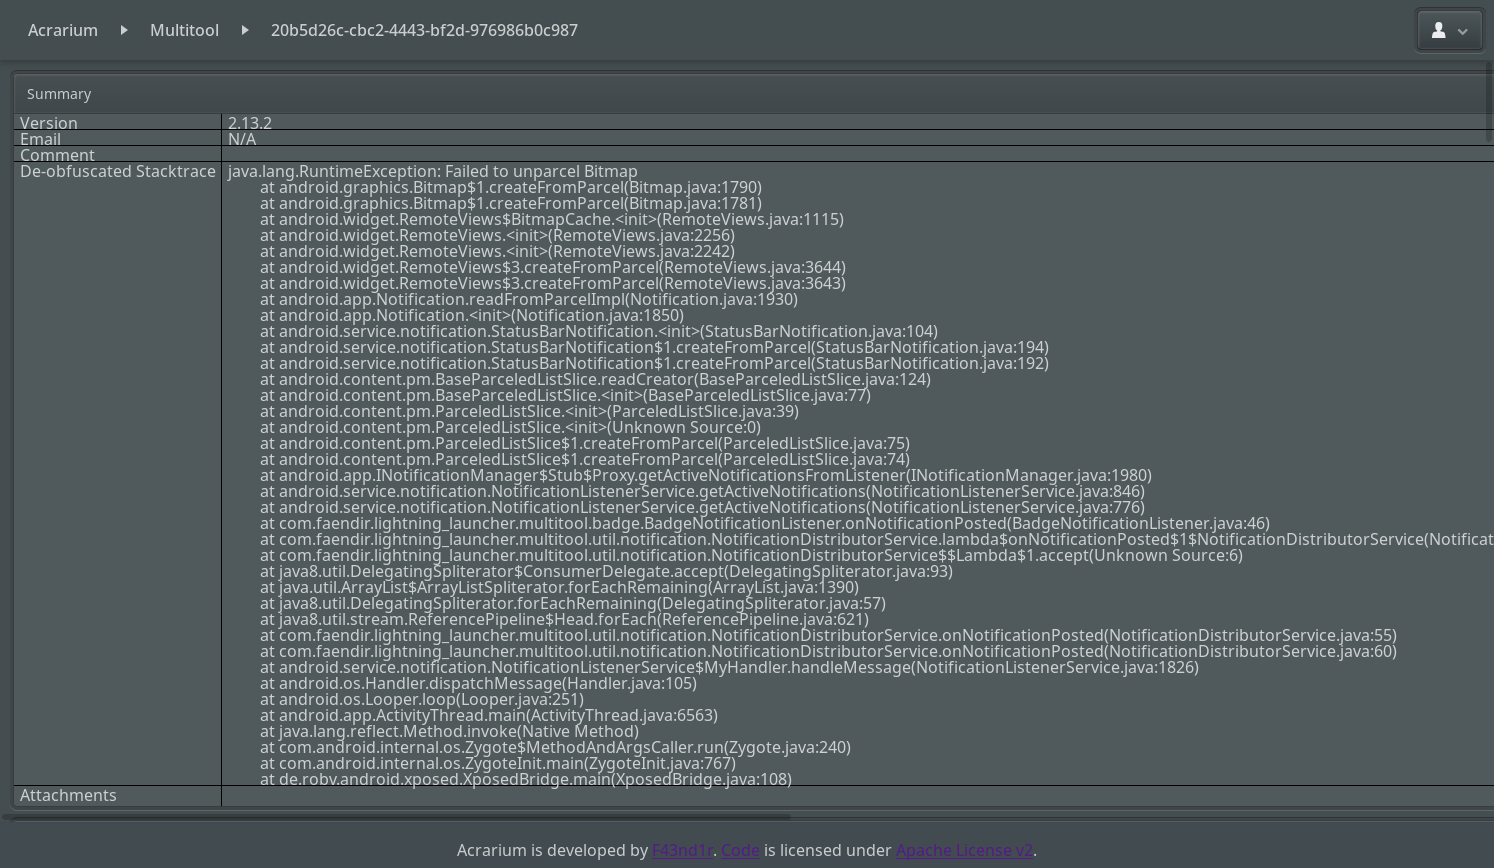Select the INotificationManager$Stub$Proxy line
This screenshot has height=868, width=1494.
pyautogui.click(x=706, y=475)
